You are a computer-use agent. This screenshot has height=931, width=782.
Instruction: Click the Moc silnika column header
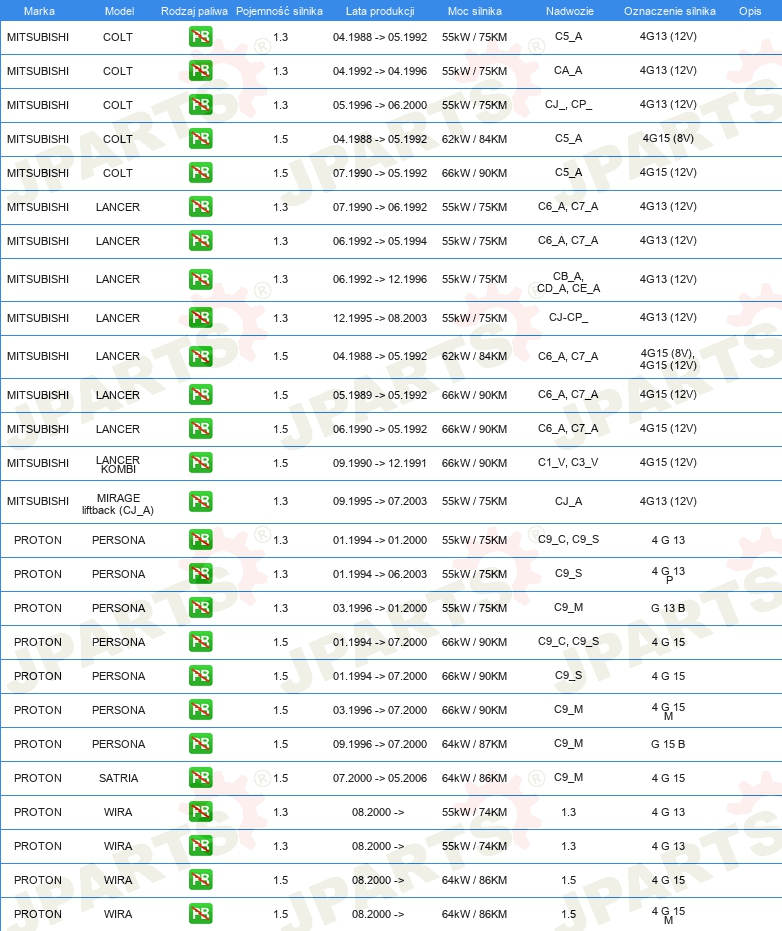pos(474,11)
